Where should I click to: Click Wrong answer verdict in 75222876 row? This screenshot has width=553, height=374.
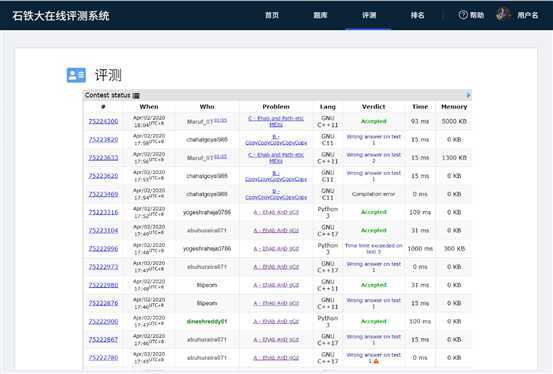tap(373, 303)
